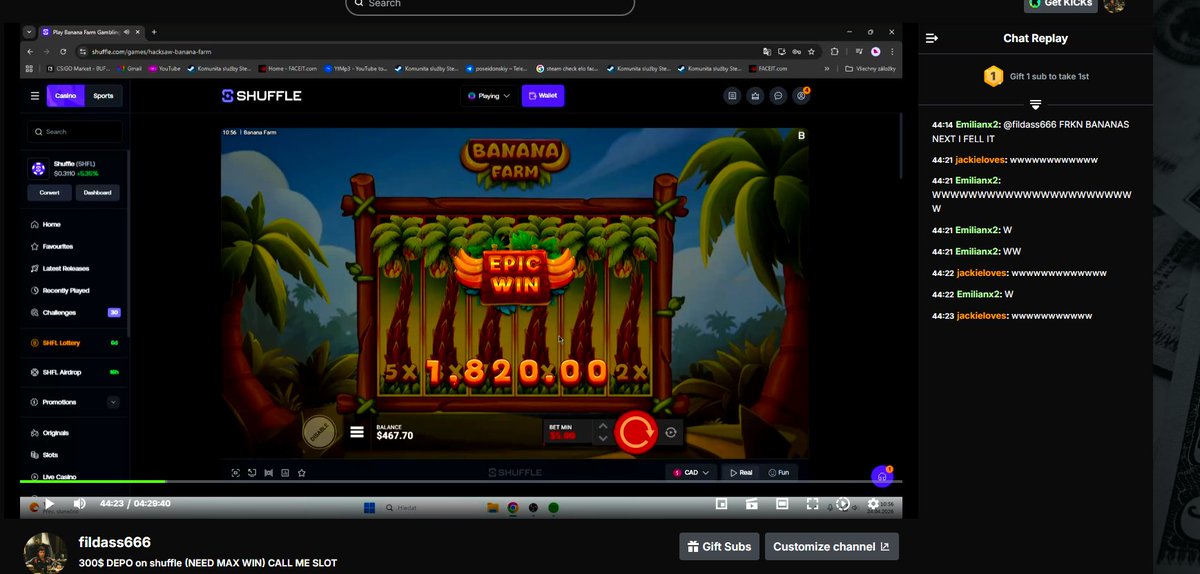This screenshot has width=1200, height=574.
Task: Open the Shuffle bet slip list icon
Action: [x=732, y=96]
